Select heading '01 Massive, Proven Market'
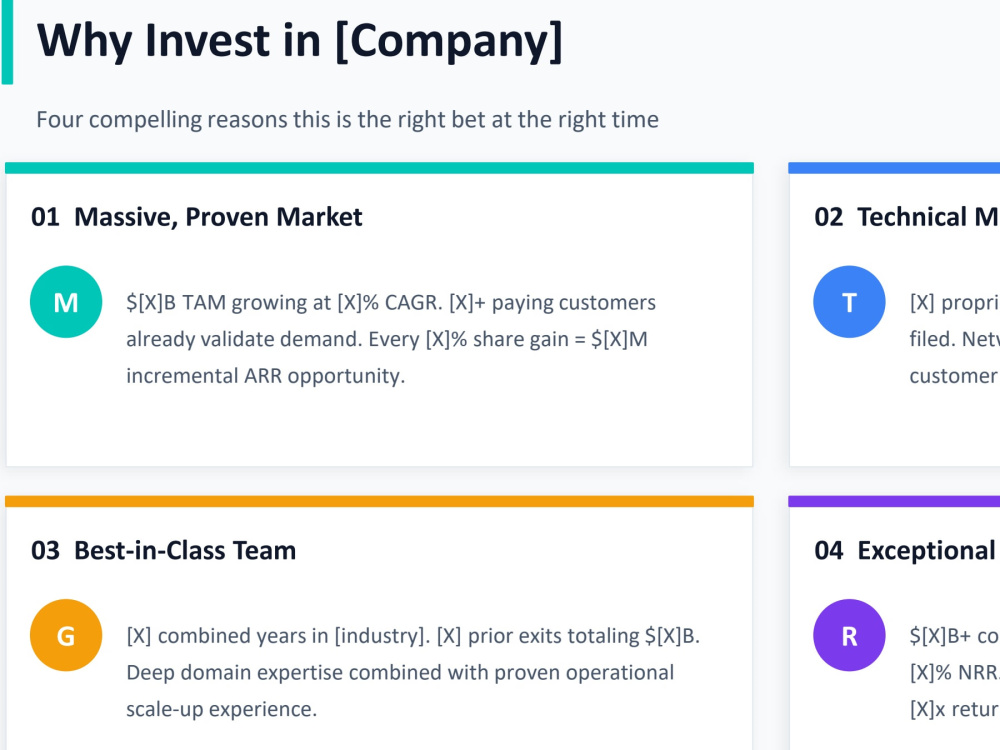 coord(196,217)
